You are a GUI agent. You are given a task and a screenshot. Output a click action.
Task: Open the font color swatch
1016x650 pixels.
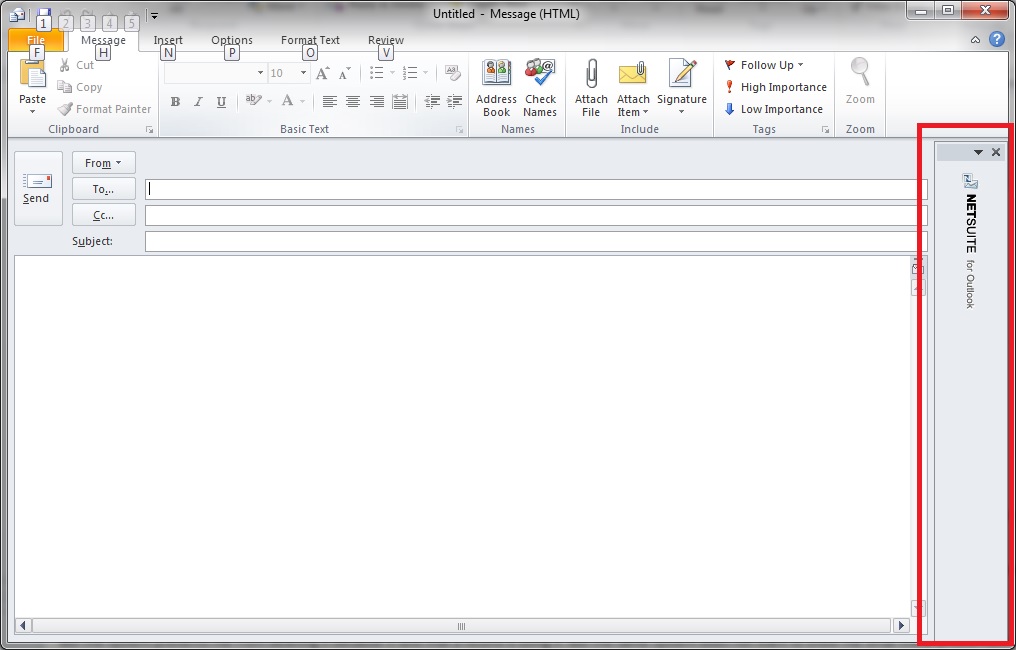pos(288,102)
